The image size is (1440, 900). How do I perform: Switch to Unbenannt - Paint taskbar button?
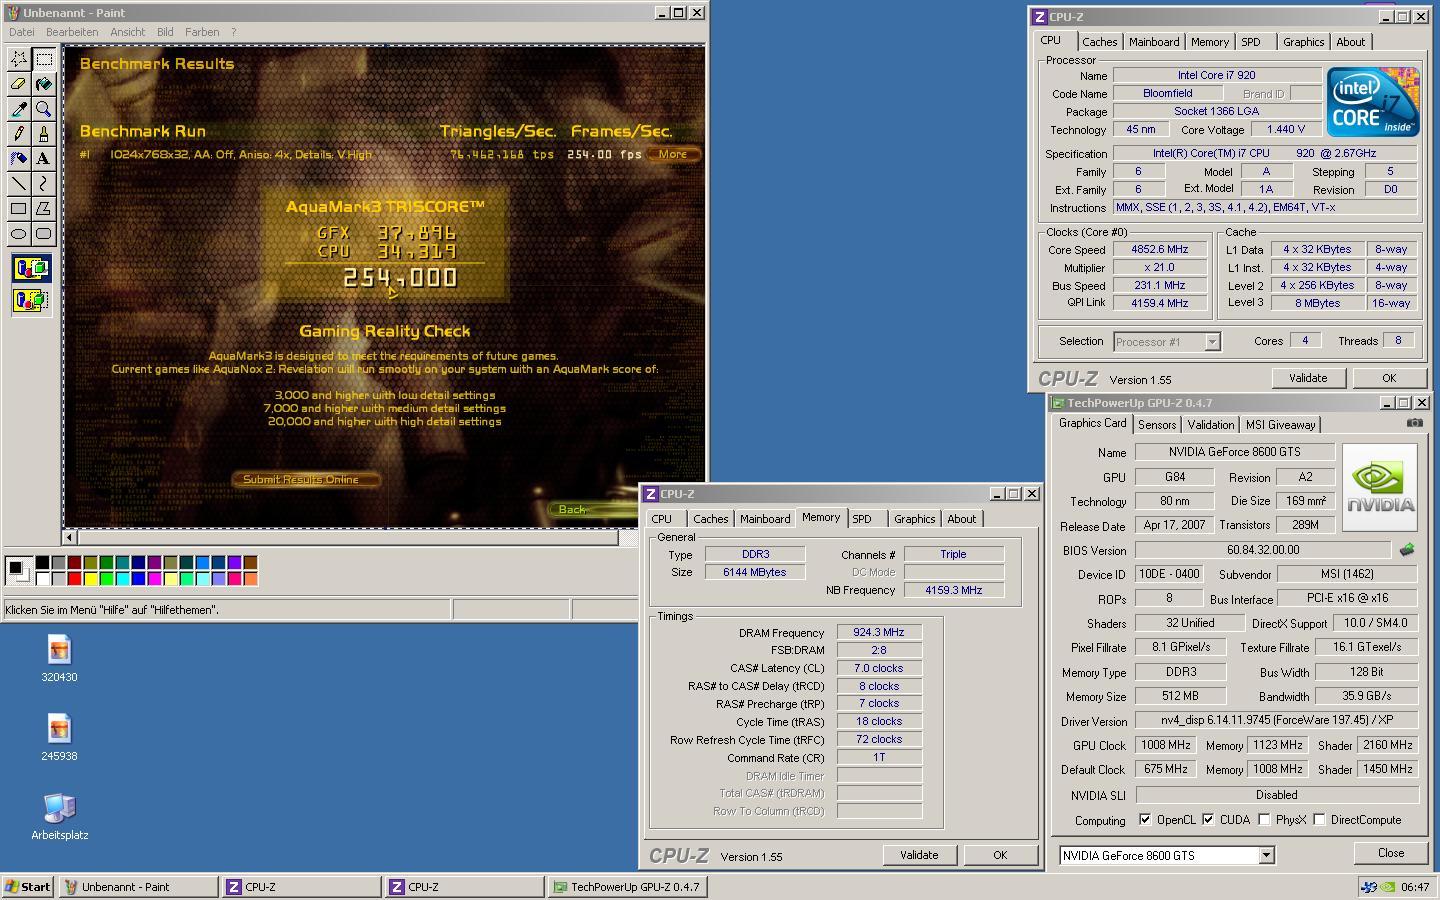[x=138, y=887]
